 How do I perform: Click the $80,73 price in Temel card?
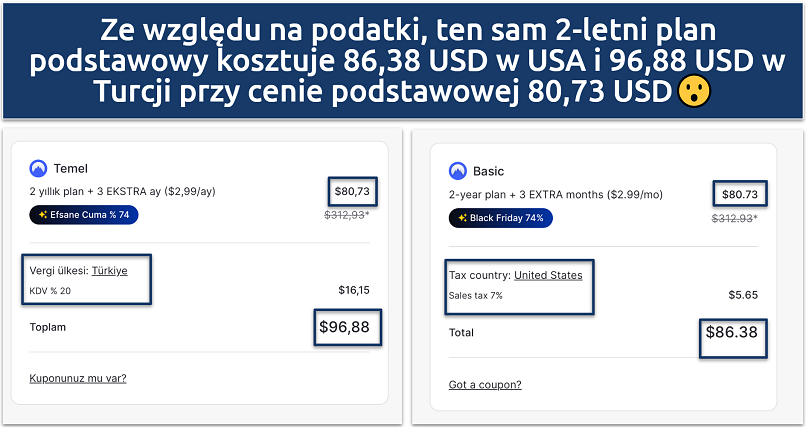pyautogui.click(x=355, y=190)
